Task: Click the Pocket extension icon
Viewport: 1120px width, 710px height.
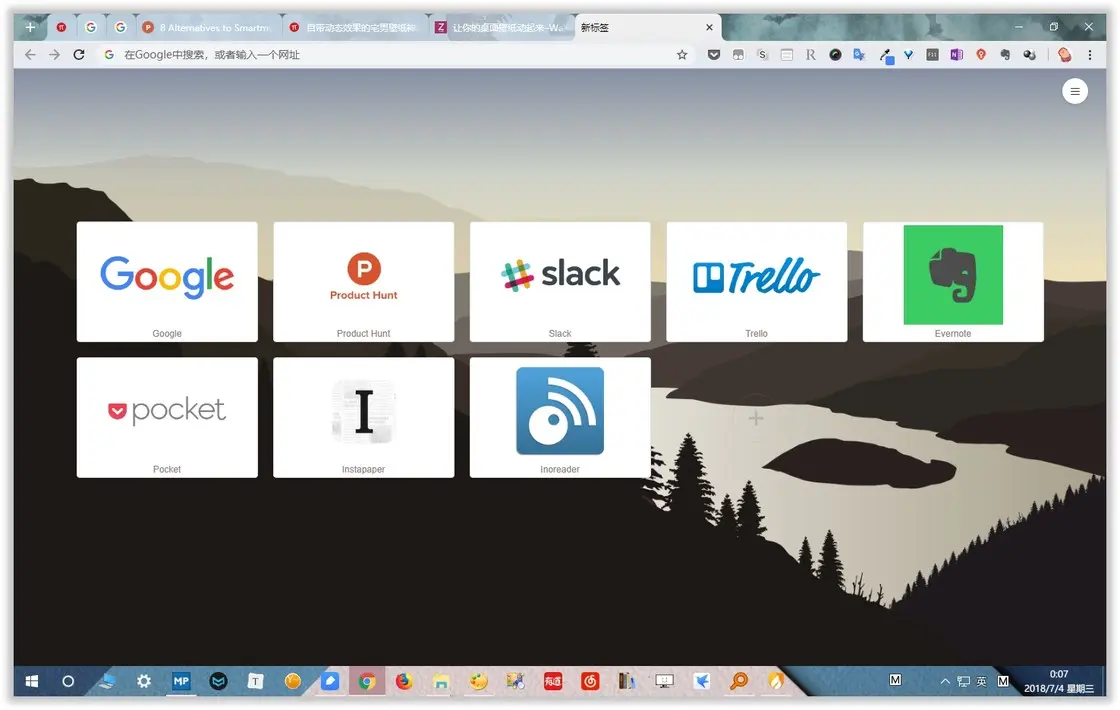Action: click(714, 54)
